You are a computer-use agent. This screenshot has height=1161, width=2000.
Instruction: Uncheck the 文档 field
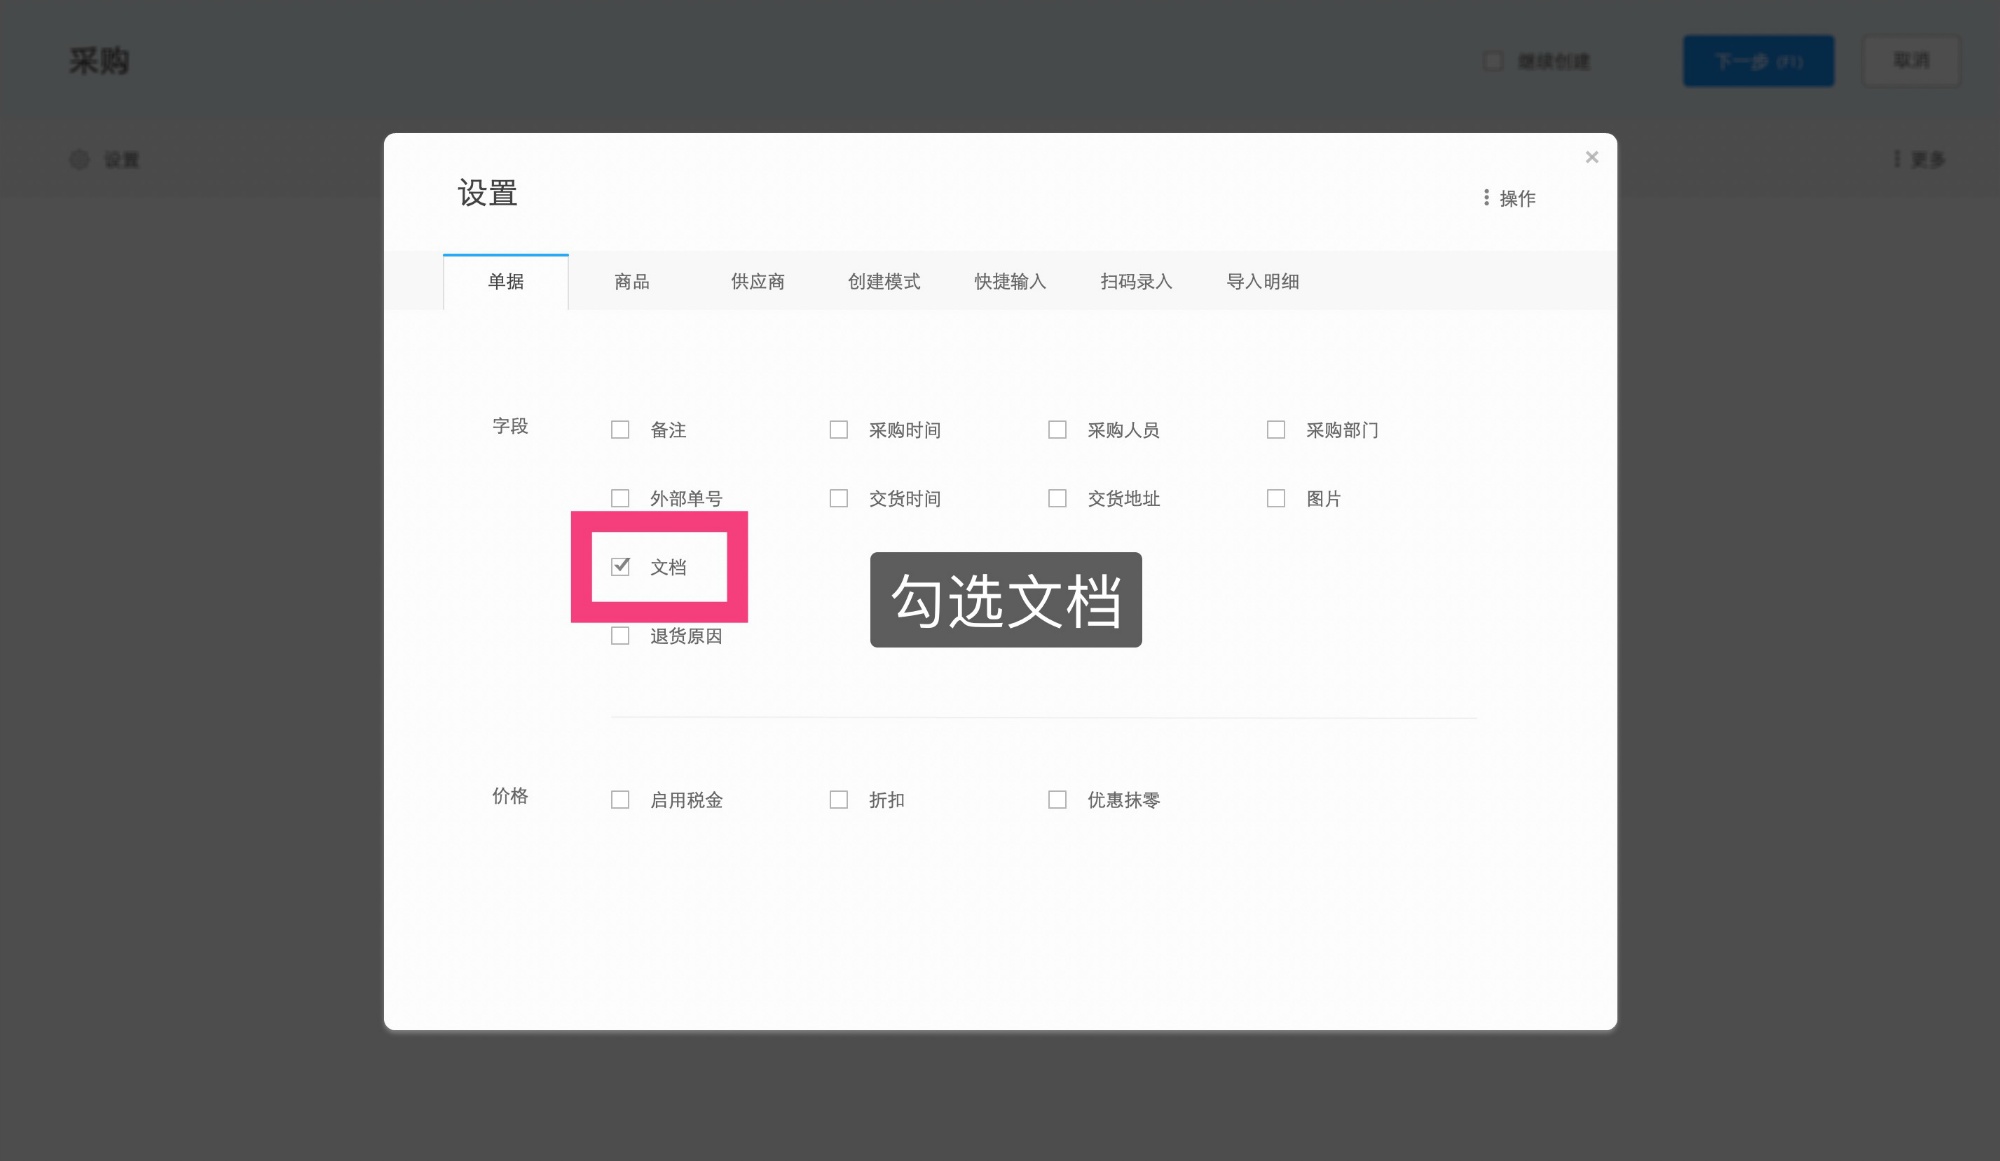pos(621,566)
